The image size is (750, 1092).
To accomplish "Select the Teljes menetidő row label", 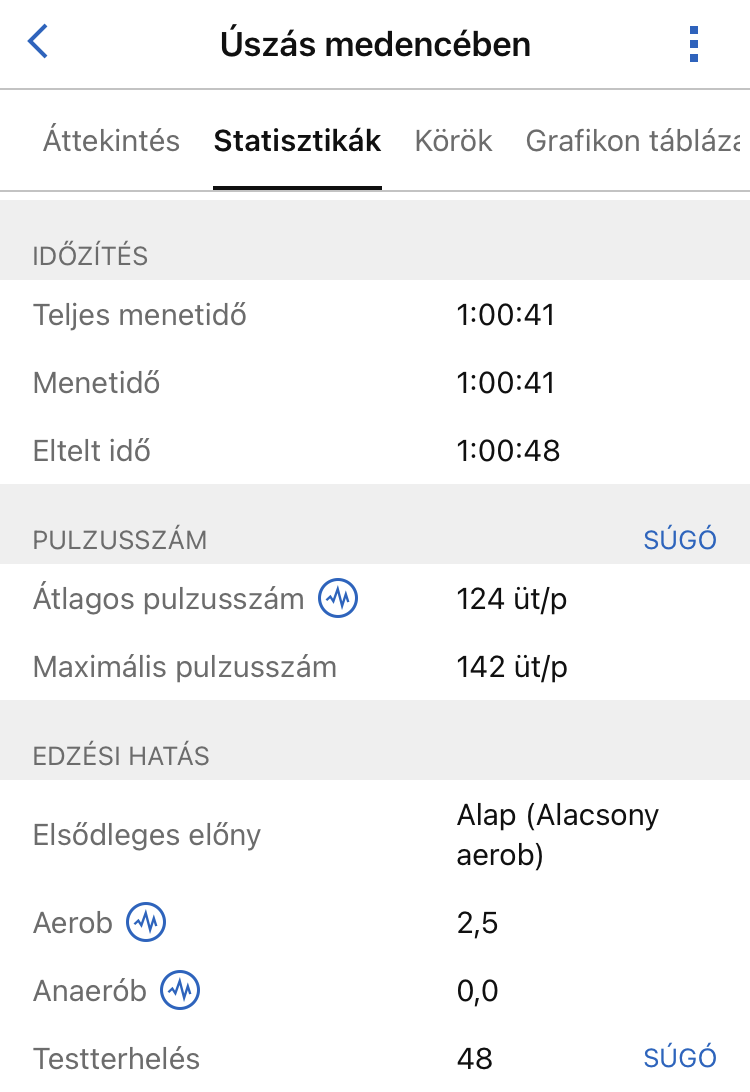I will point(140,315).
